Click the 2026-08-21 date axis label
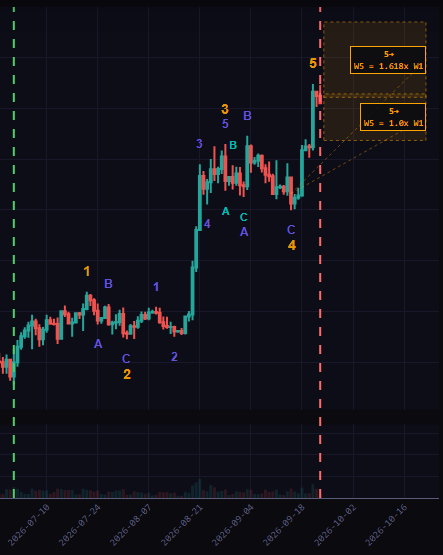The height and width of the screenshot is (555, 443). [182, 525]
